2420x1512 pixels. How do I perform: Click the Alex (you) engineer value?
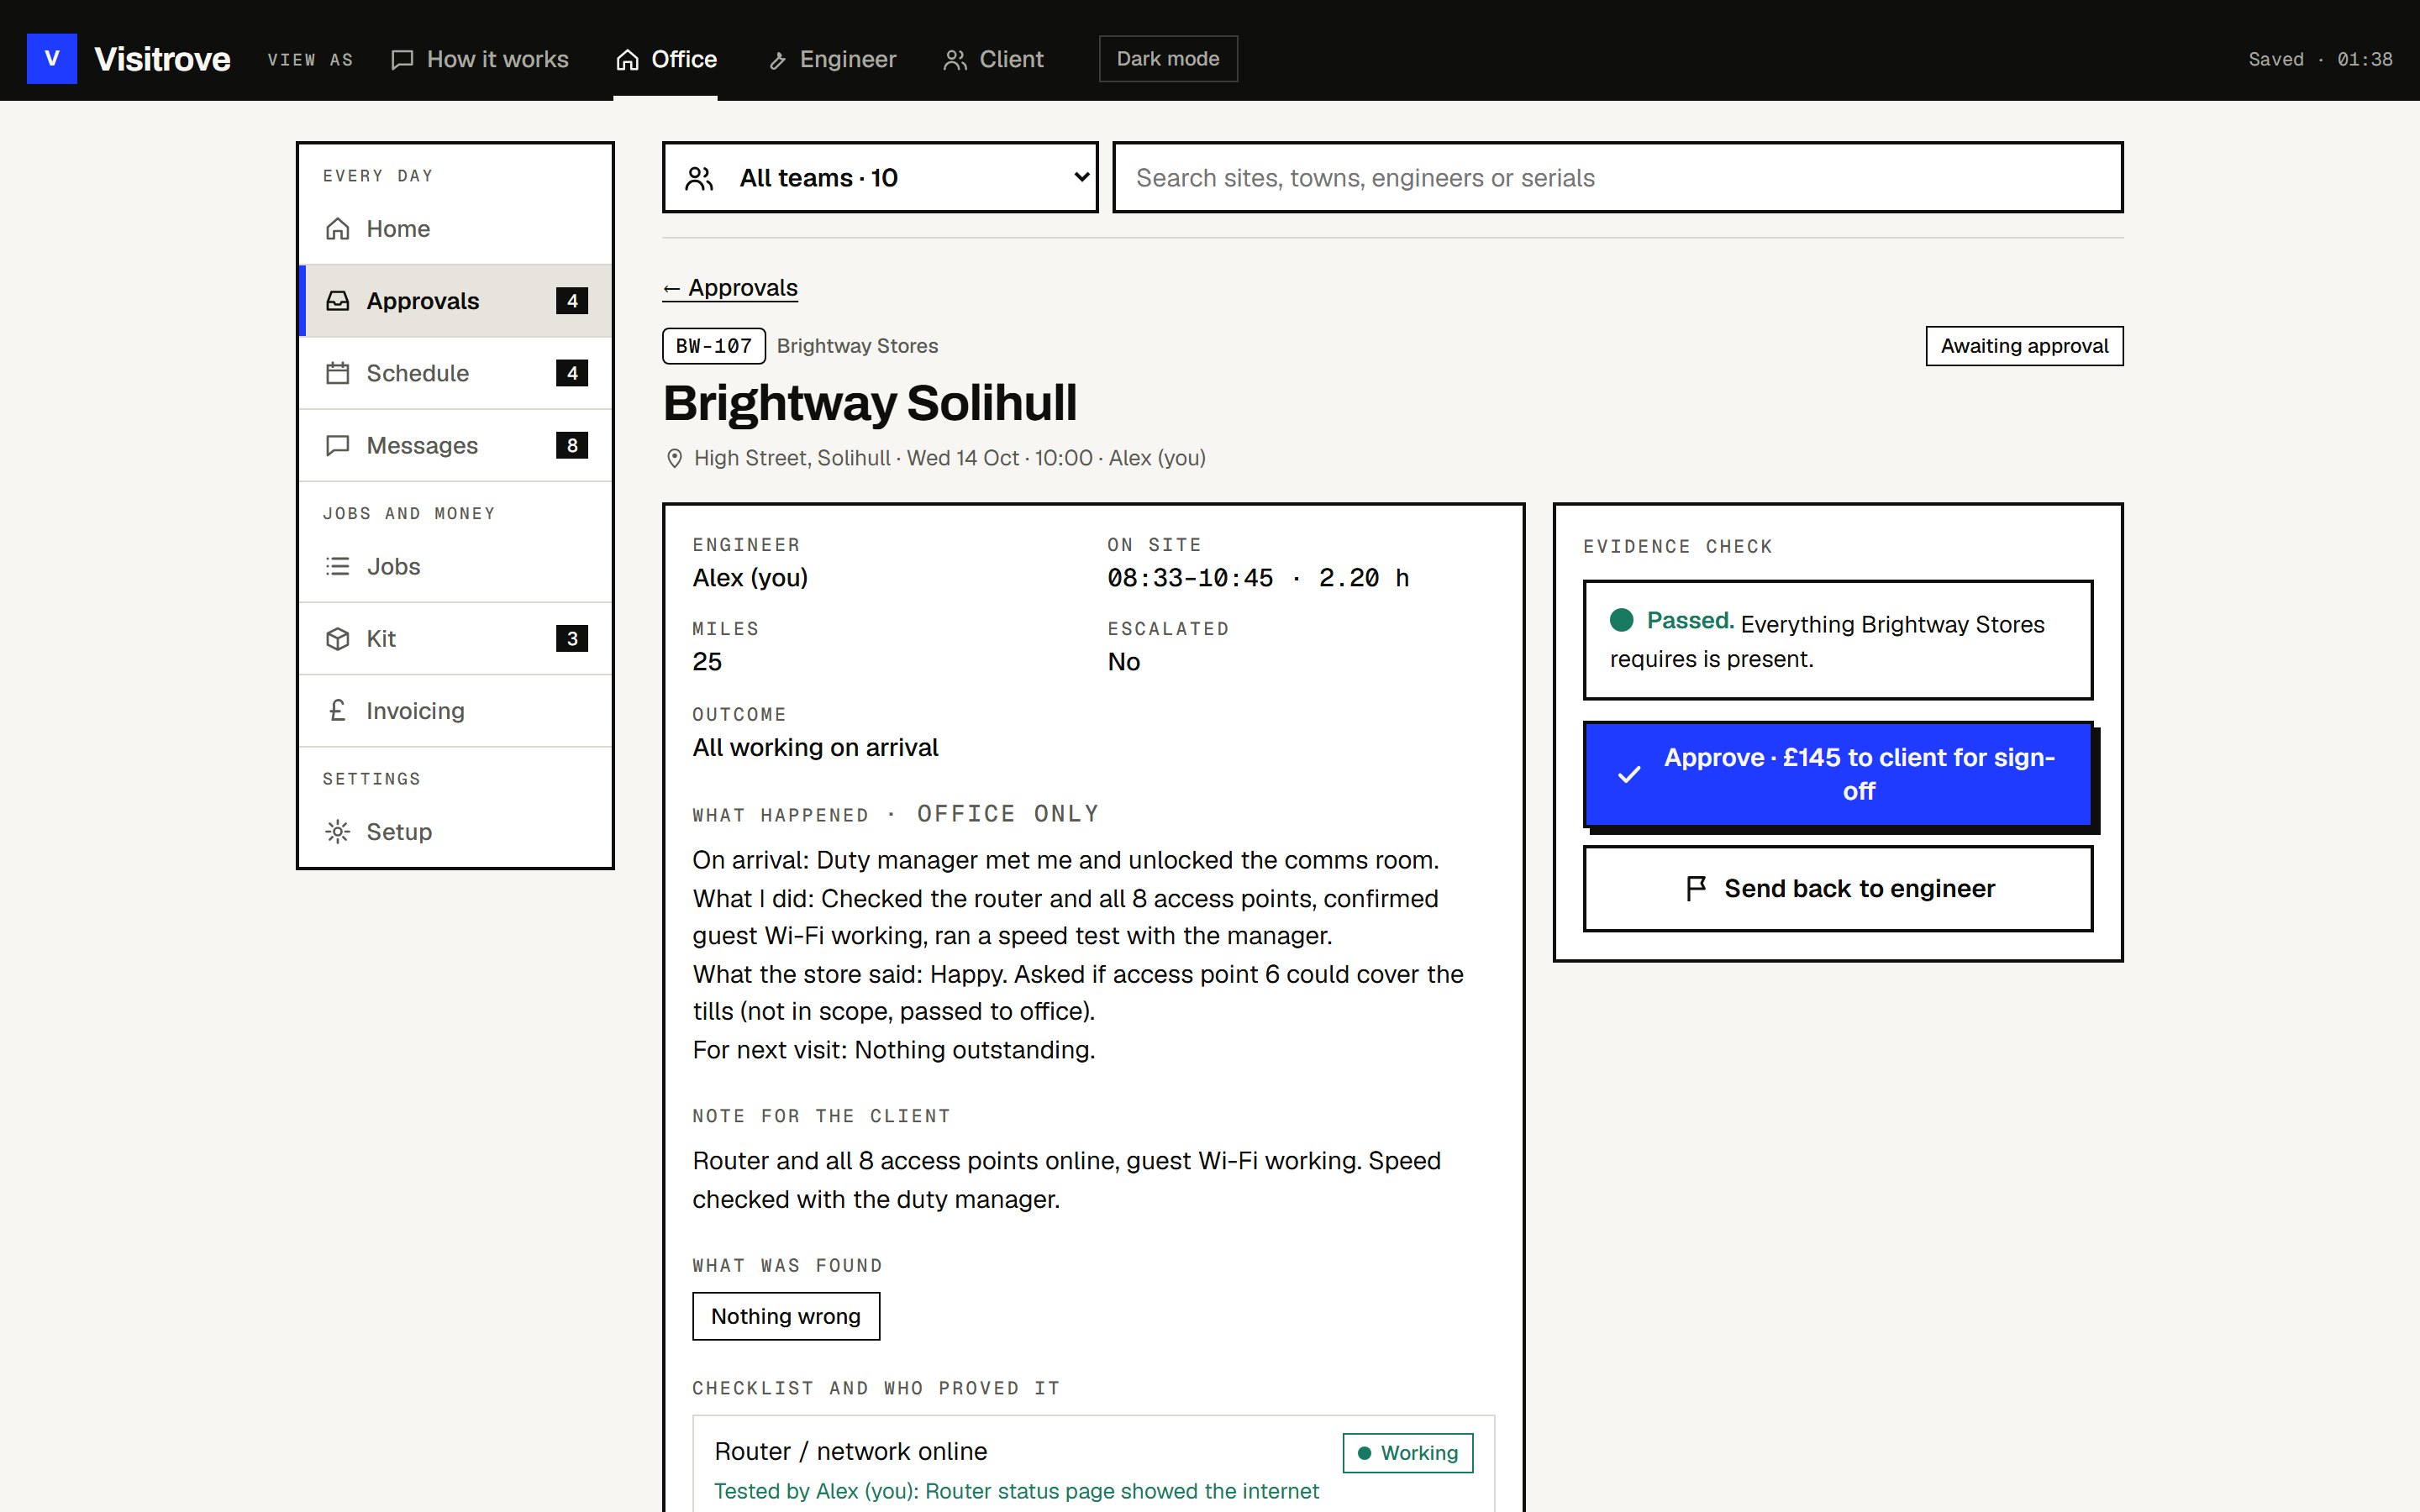(x=750, y=578)
